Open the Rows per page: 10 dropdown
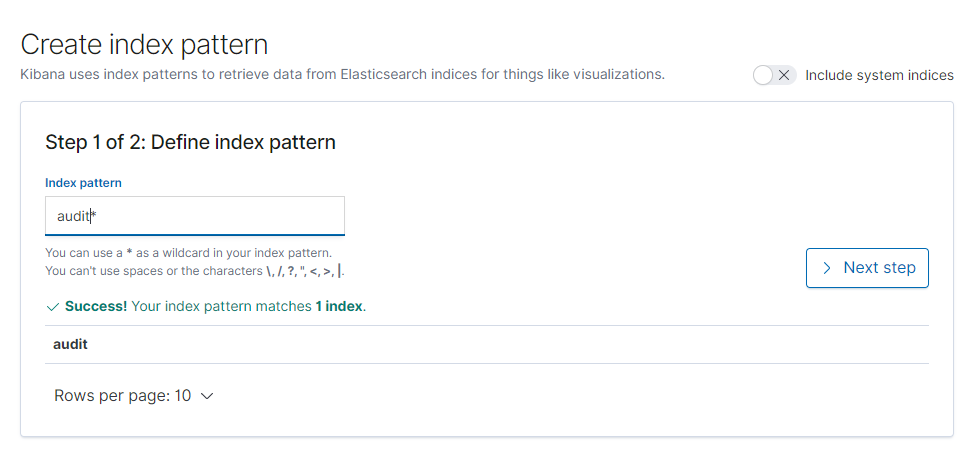This screenshot has width=959, height=453. (134, 396)
